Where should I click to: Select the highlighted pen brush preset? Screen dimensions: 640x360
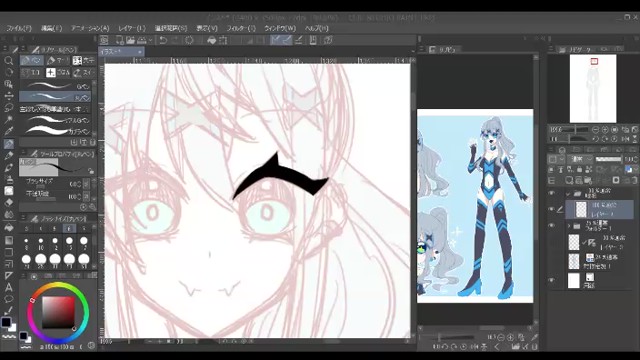click(x=55, y=97)
